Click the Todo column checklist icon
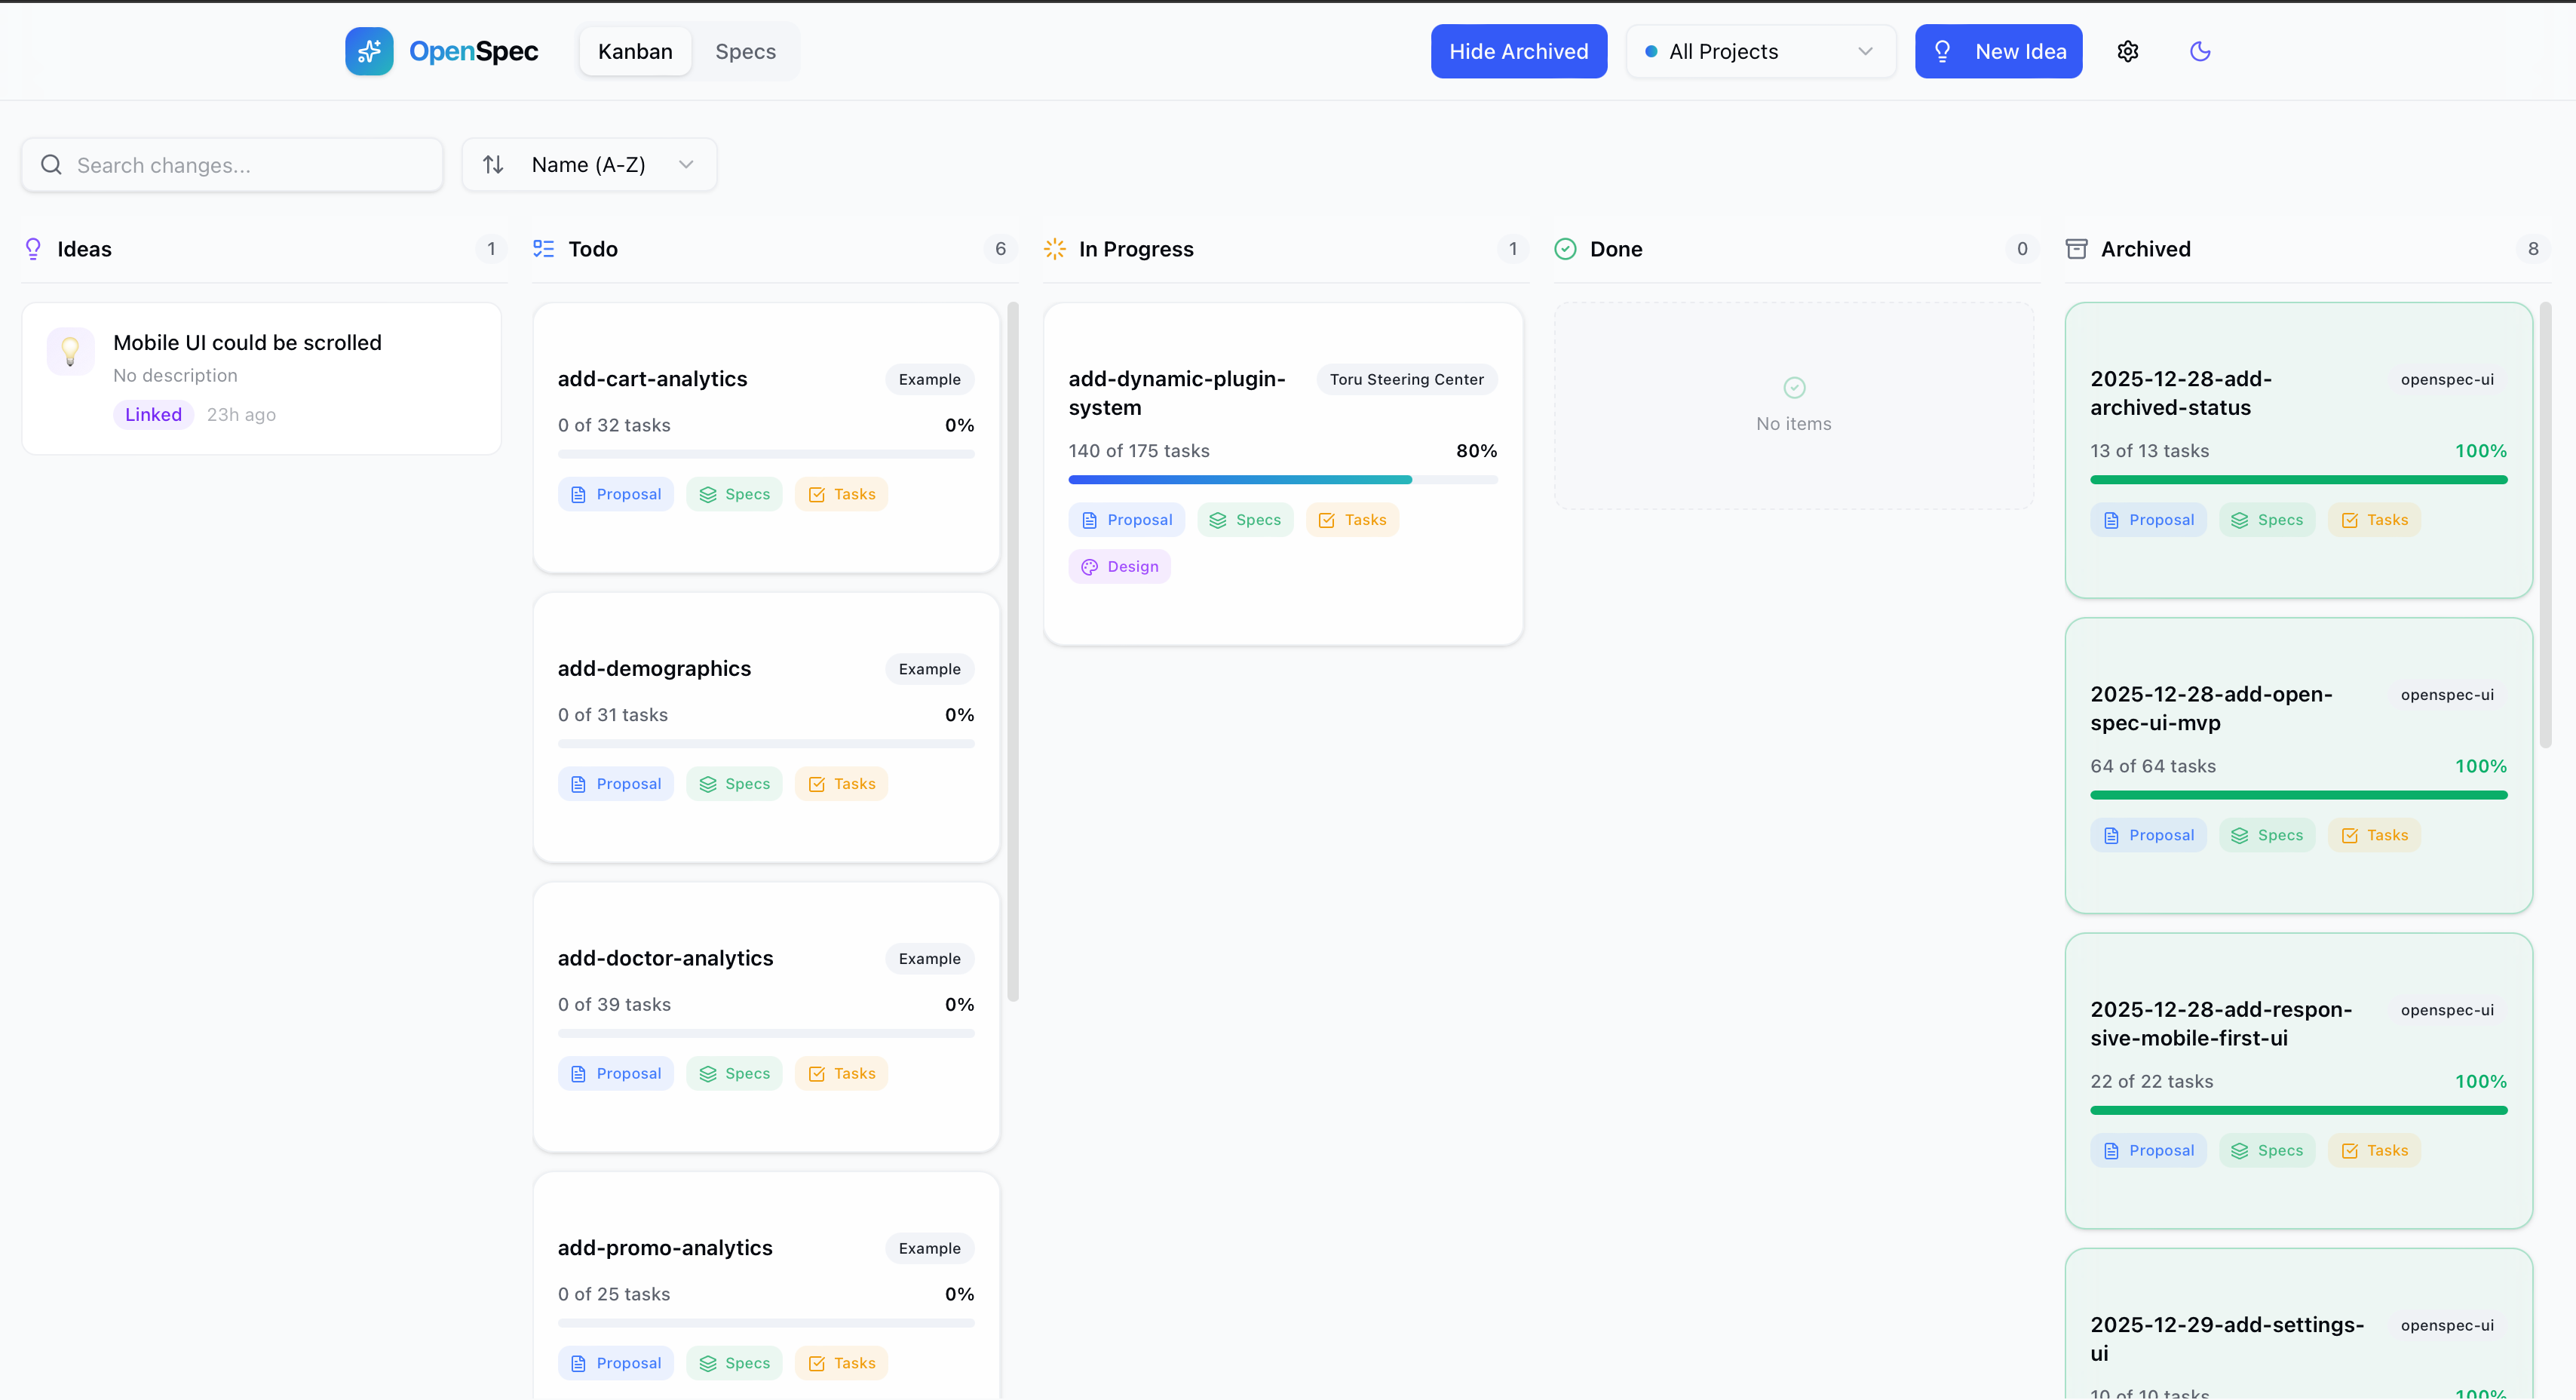The width and height of the screenshot is (2576, 1400). tap(543, 249)
